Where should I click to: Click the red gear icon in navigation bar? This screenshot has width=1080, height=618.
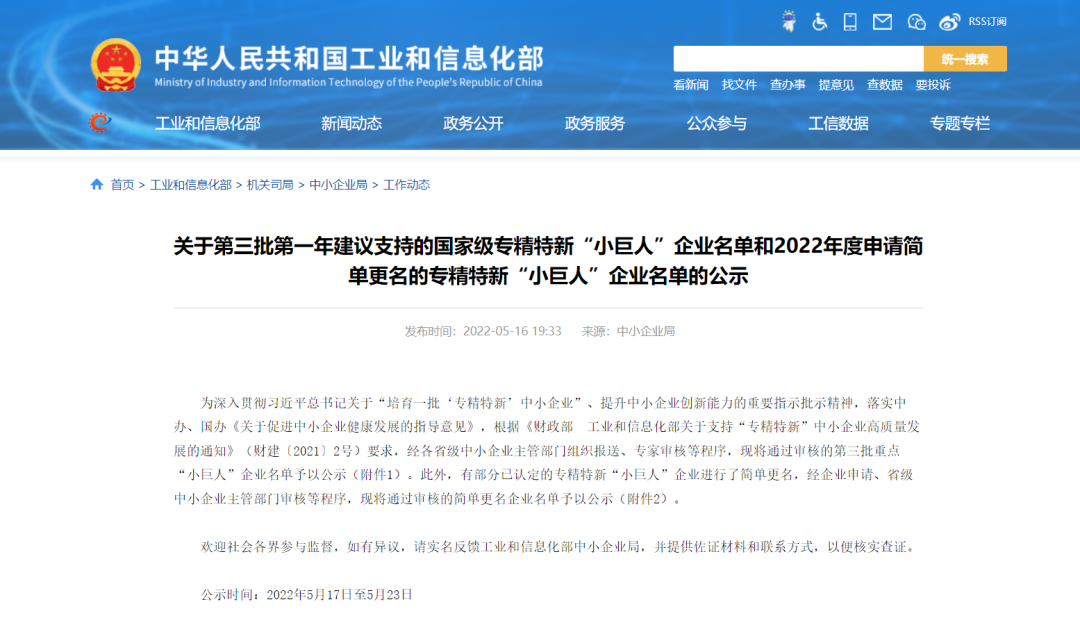pyautogui.click(x=99, y=123)
